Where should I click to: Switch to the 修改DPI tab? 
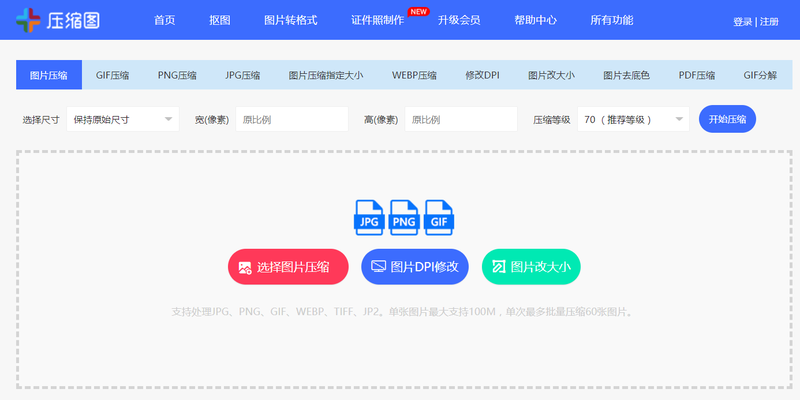point(482,75)
